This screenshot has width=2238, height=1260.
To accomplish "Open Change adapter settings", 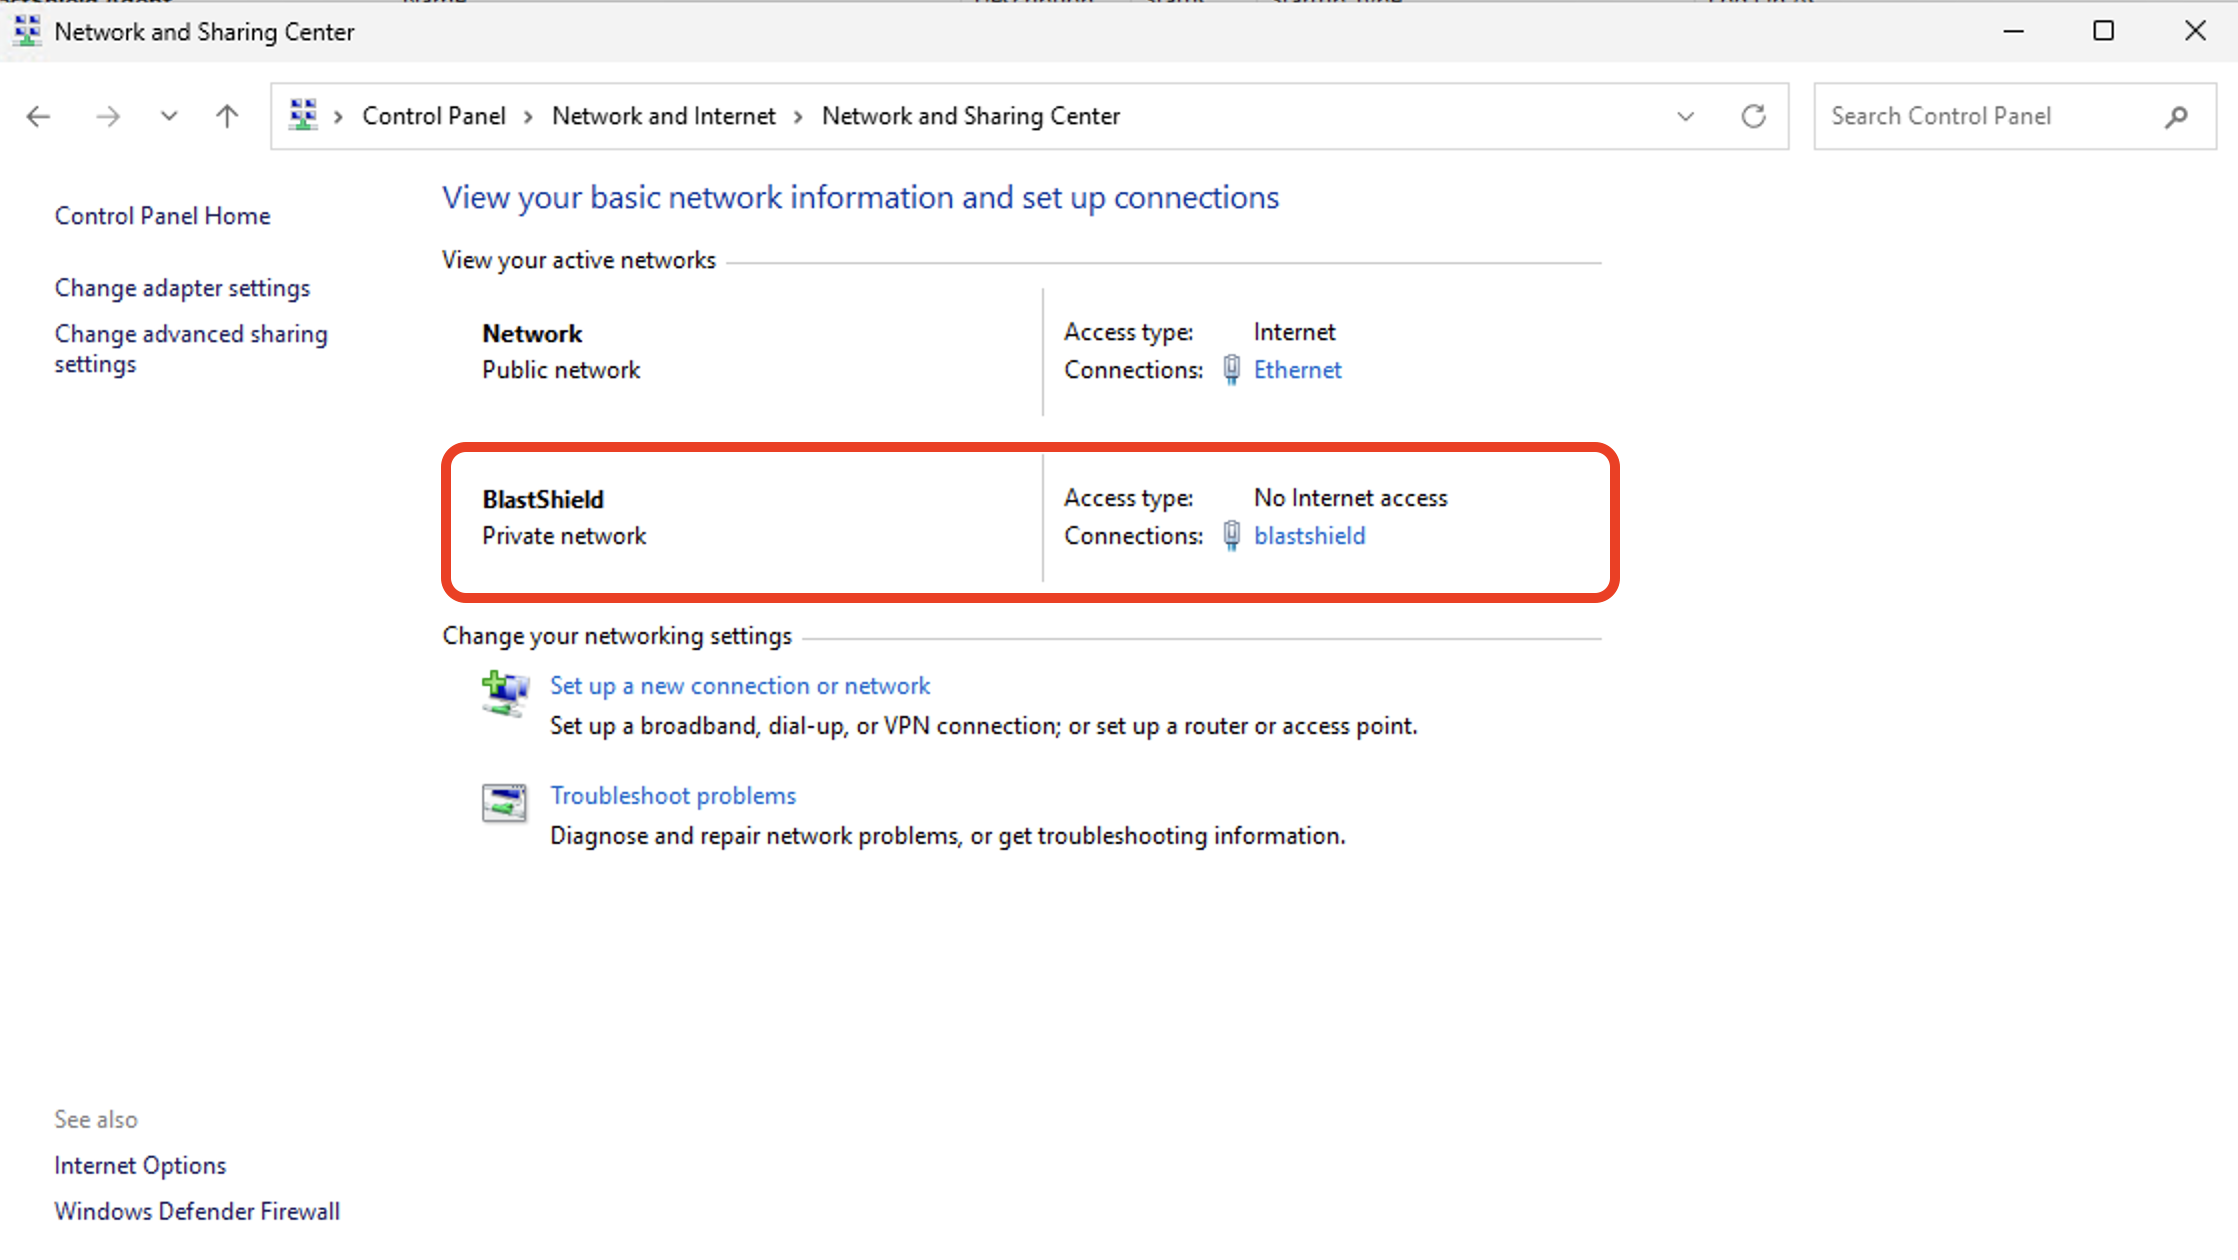I will [182, 288].
